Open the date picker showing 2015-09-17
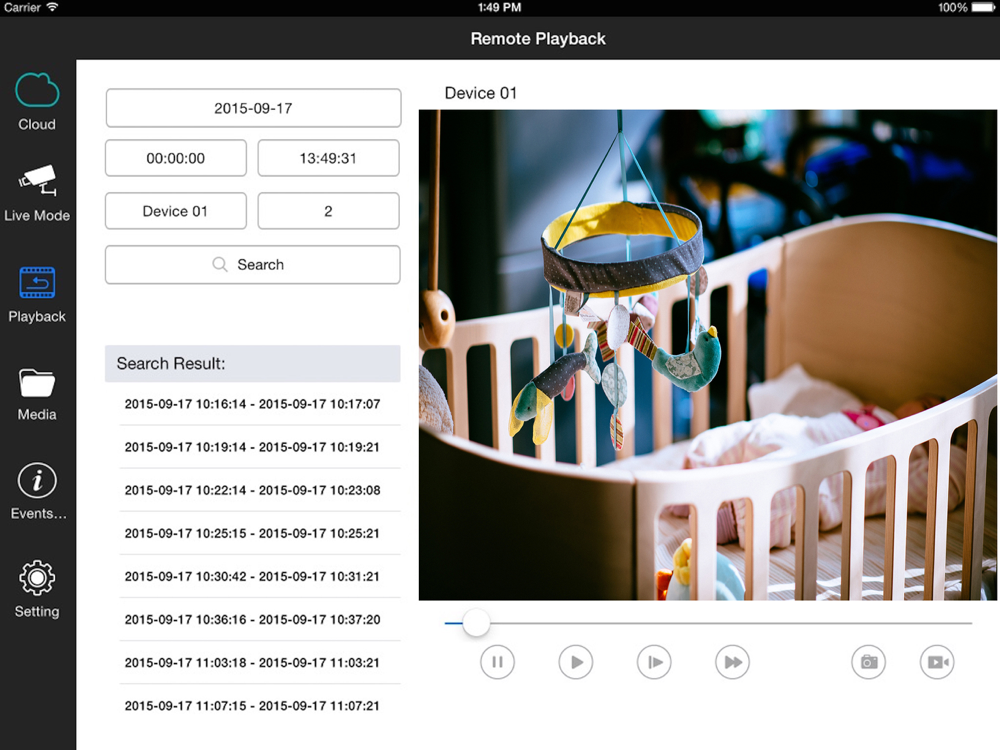This screenshot has height=750, width=1000. coord(253,108)
